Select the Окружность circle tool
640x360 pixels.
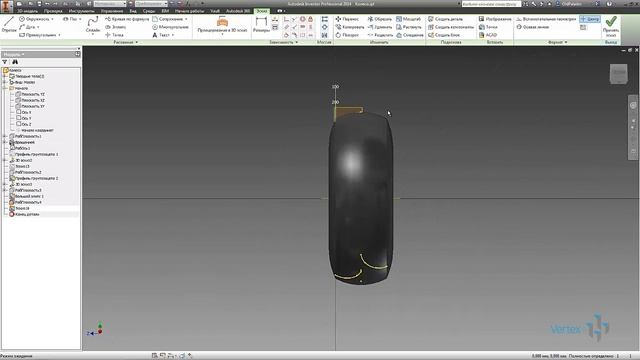click(x=33, y=19)
